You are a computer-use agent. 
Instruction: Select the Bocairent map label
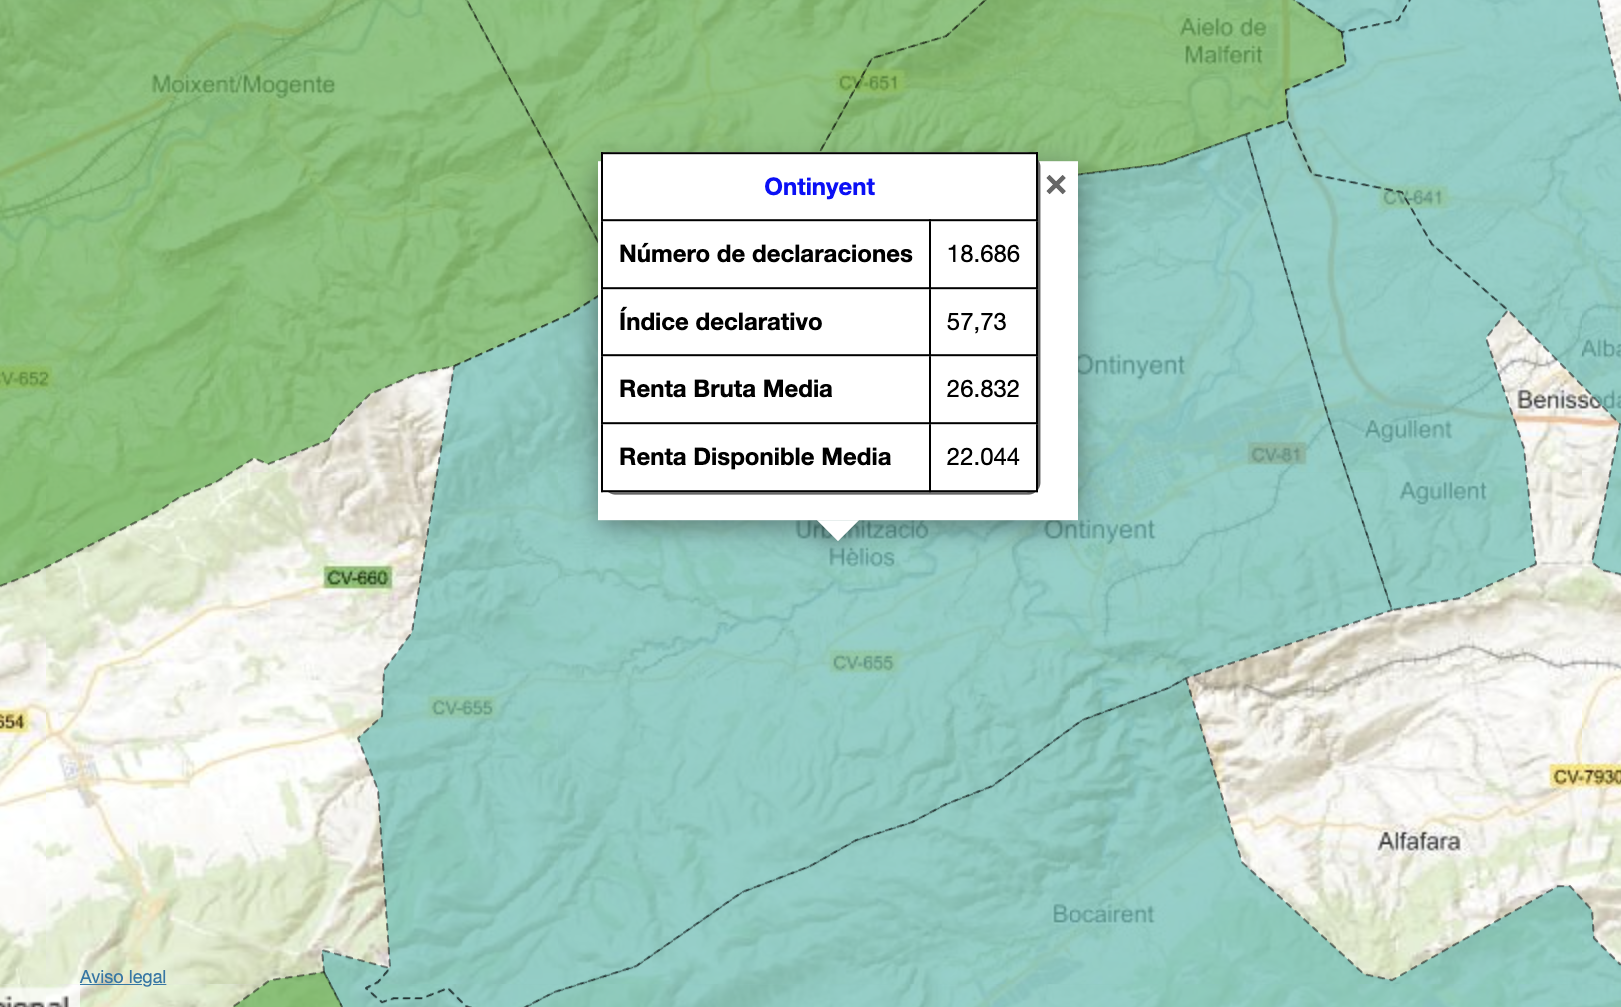tap(1102, 914)
